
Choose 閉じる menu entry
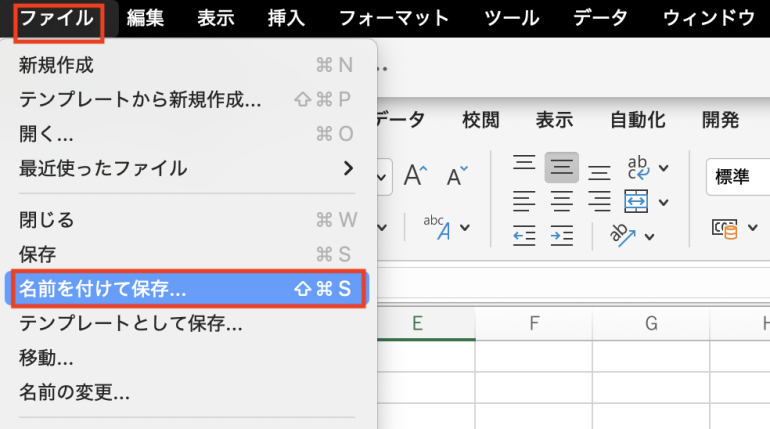(x=187, y=220)
